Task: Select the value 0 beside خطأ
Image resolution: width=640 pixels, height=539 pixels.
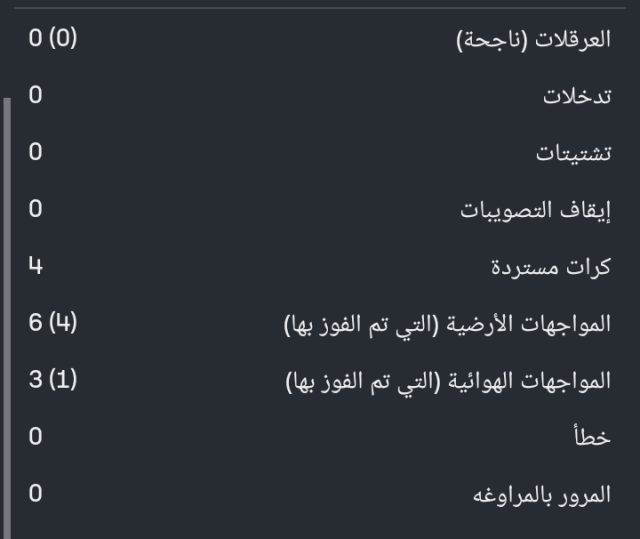Action: click(x=35, y=436)
